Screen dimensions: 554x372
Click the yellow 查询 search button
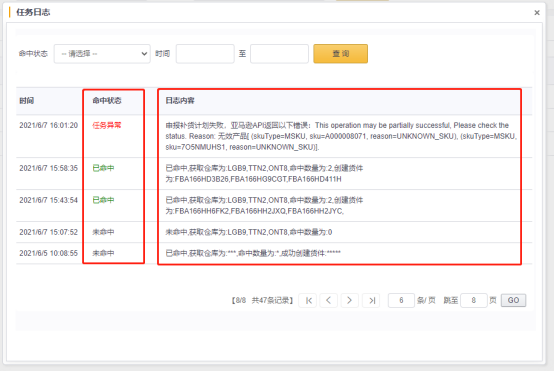[x=341, y=54]
